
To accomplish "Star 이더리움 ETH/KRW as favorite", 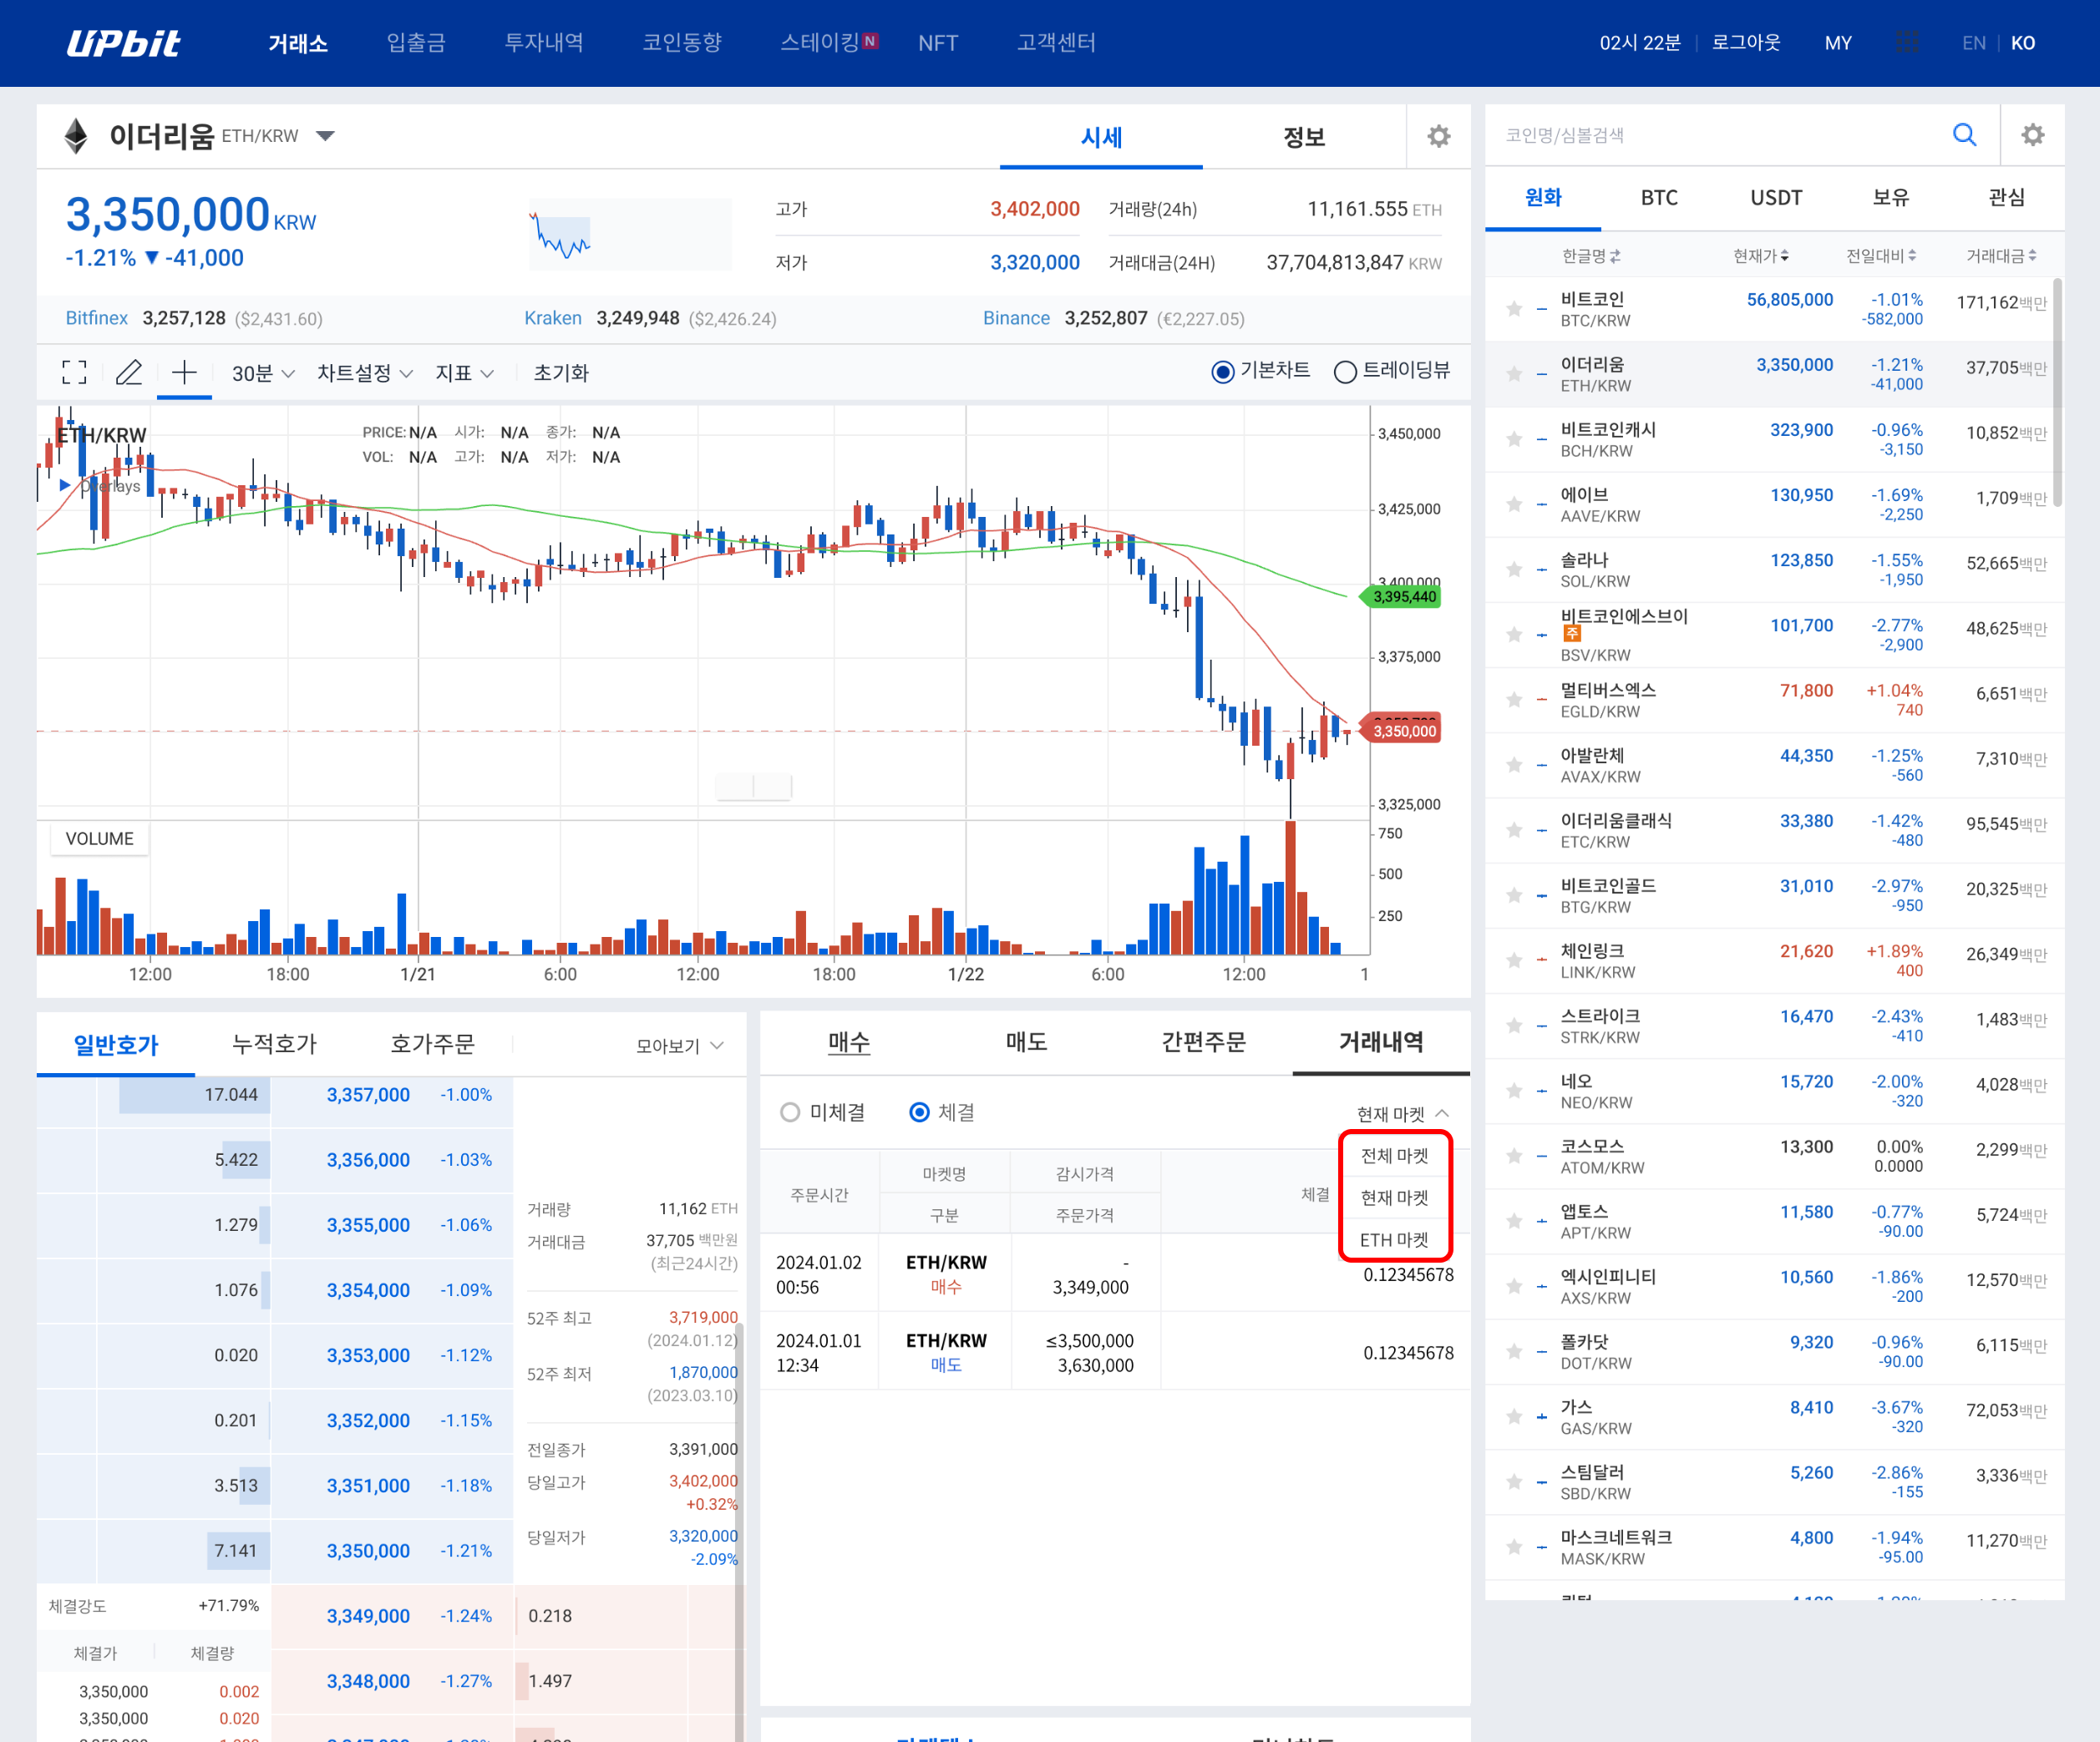I will coord(1514,374).
